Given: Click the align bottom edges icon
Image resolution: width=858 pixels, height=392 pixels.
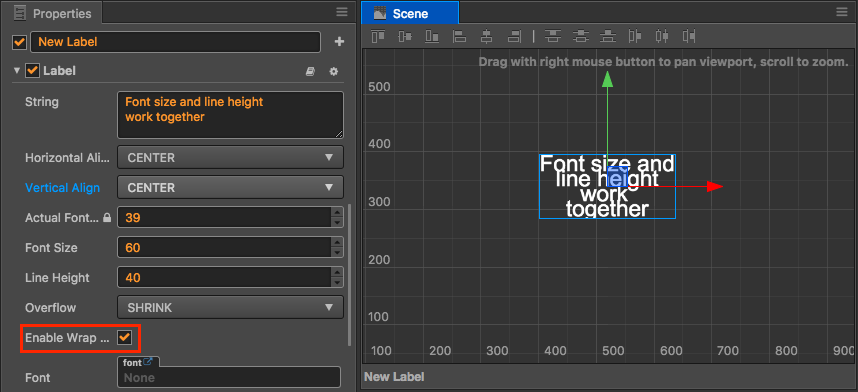Looking at the screenshot, I should [432, 36].
